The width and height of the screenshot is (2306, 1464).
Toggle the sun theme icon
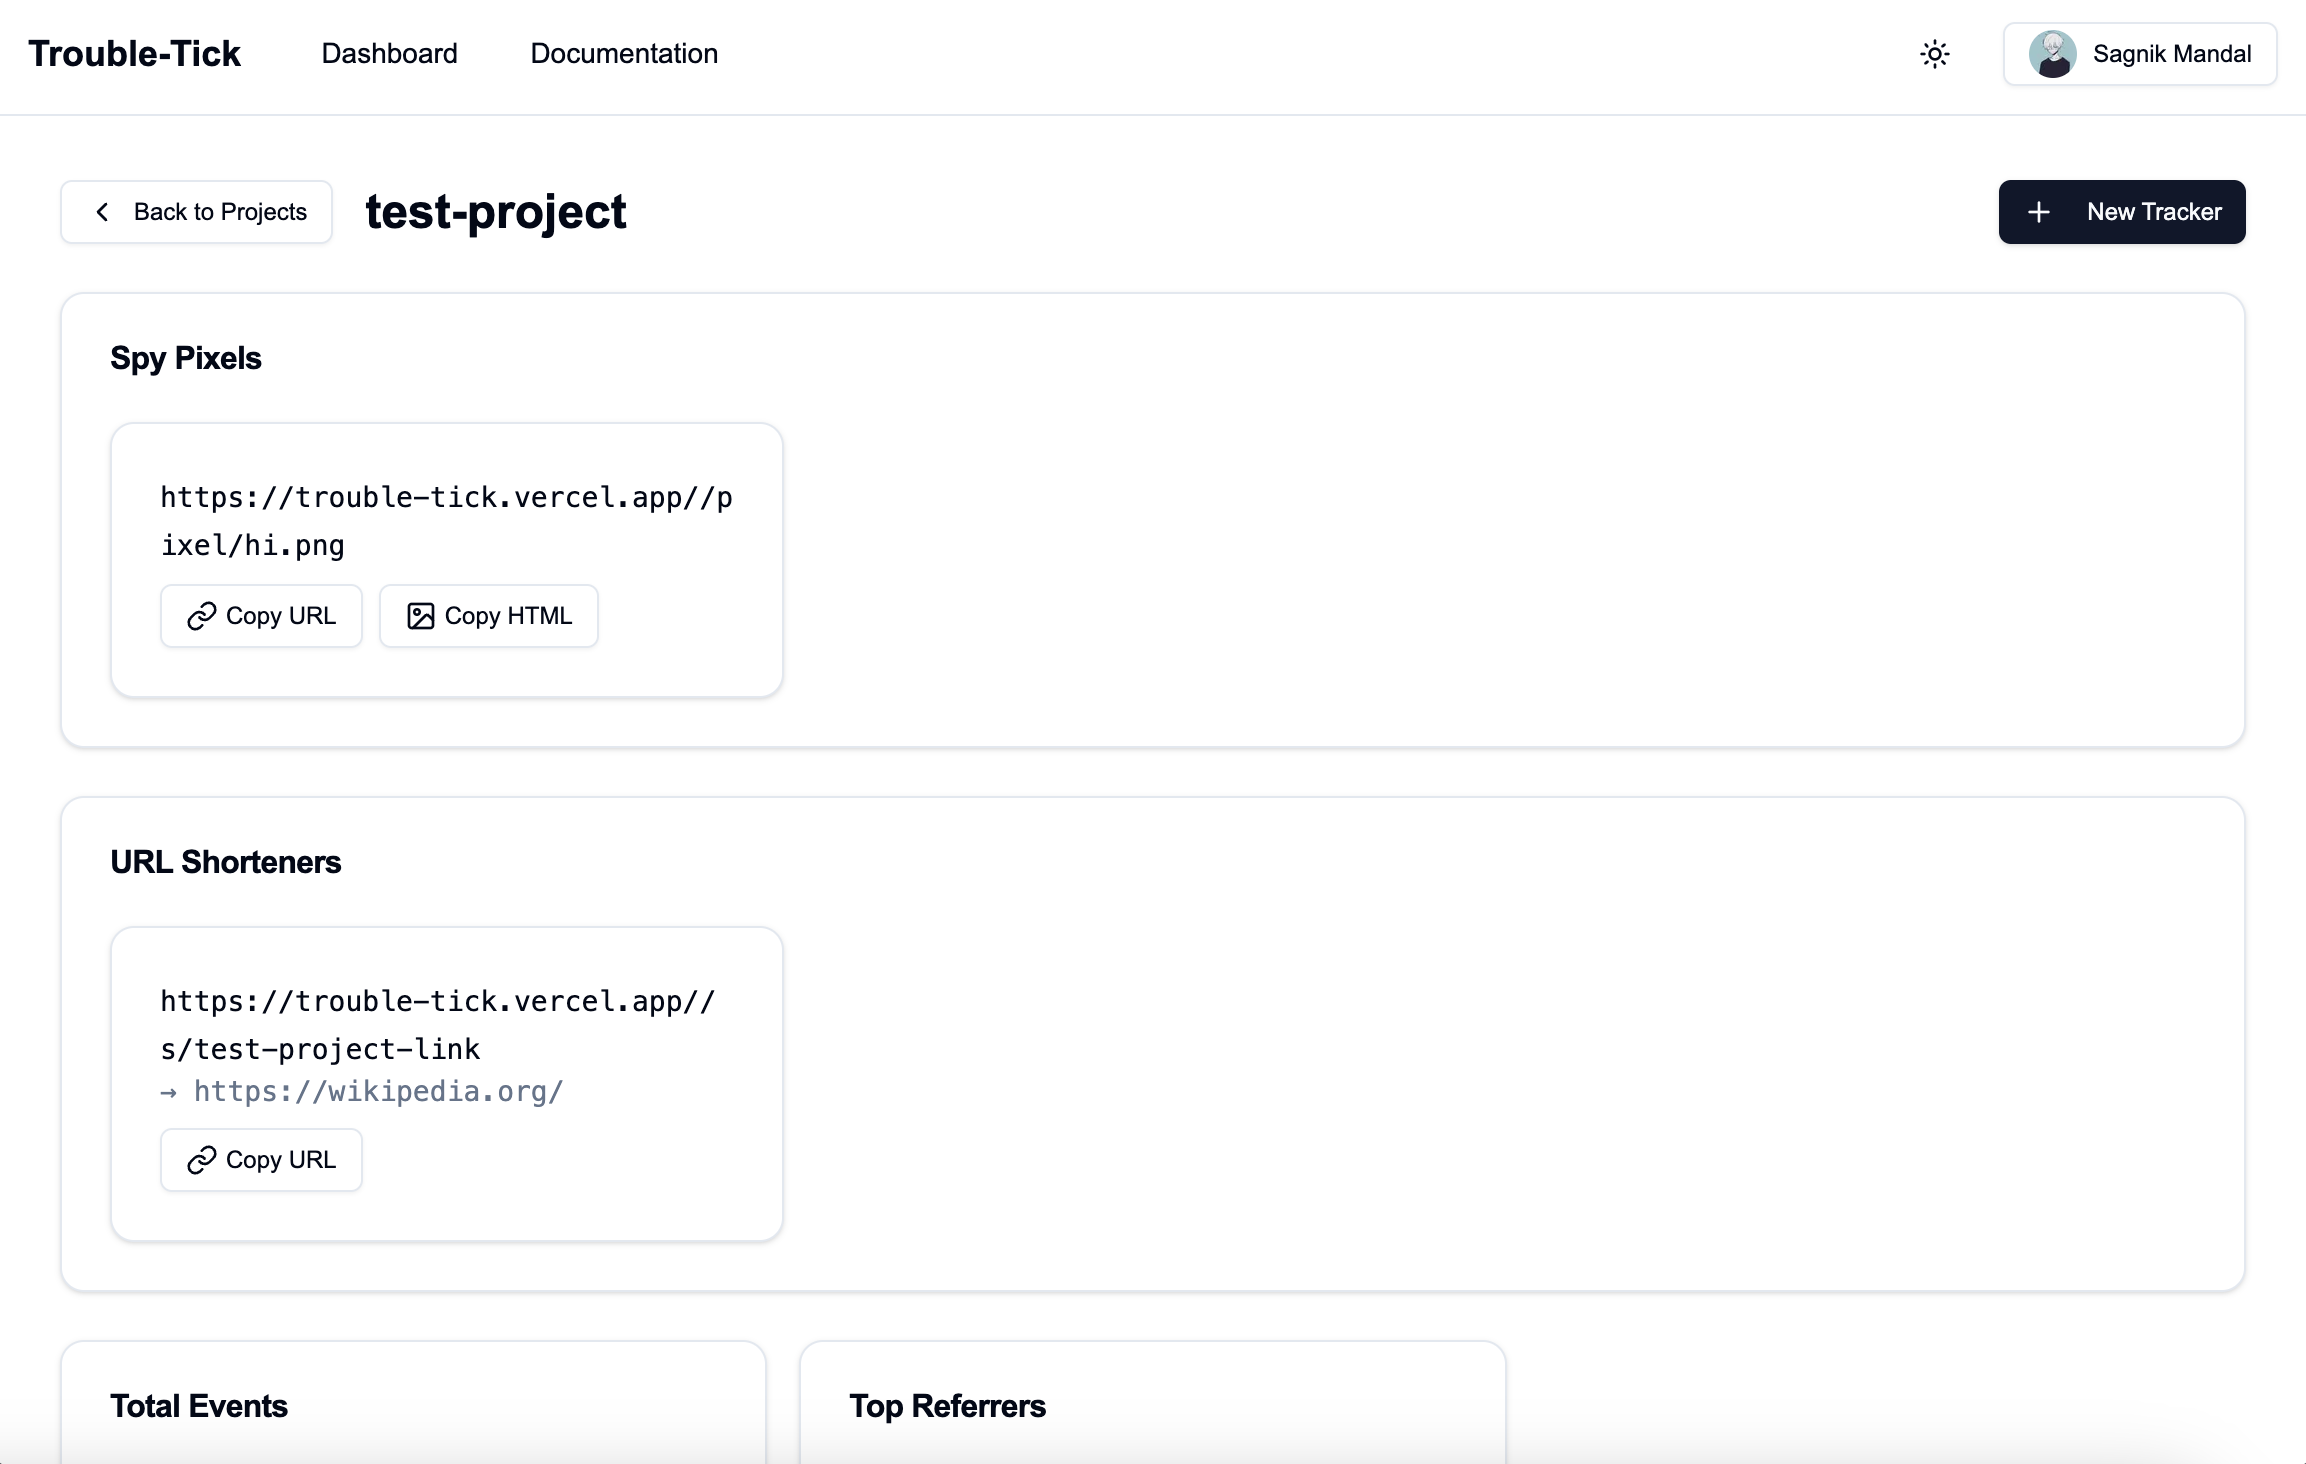coord(1934,54)
